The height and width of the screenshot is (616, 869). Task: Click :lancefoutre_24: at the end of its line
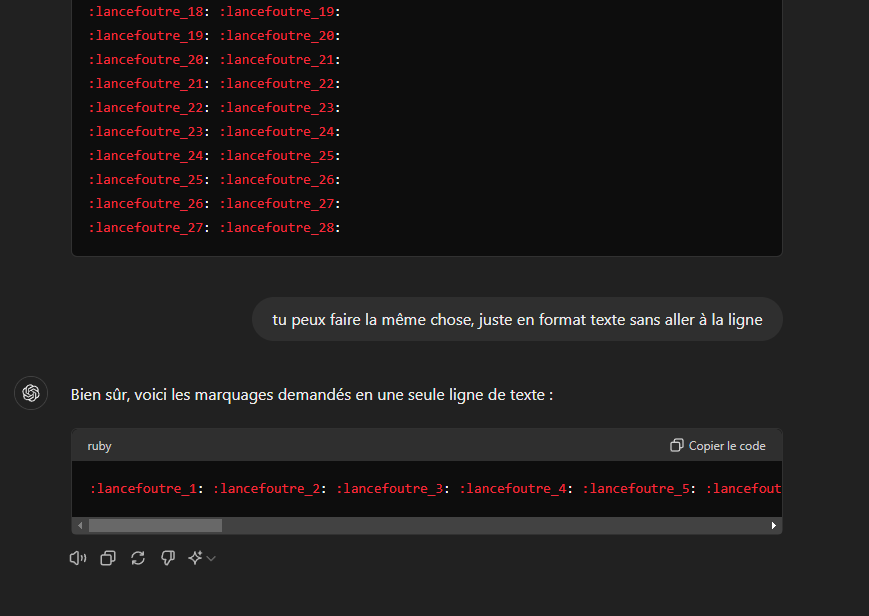[x=280, y=131]
